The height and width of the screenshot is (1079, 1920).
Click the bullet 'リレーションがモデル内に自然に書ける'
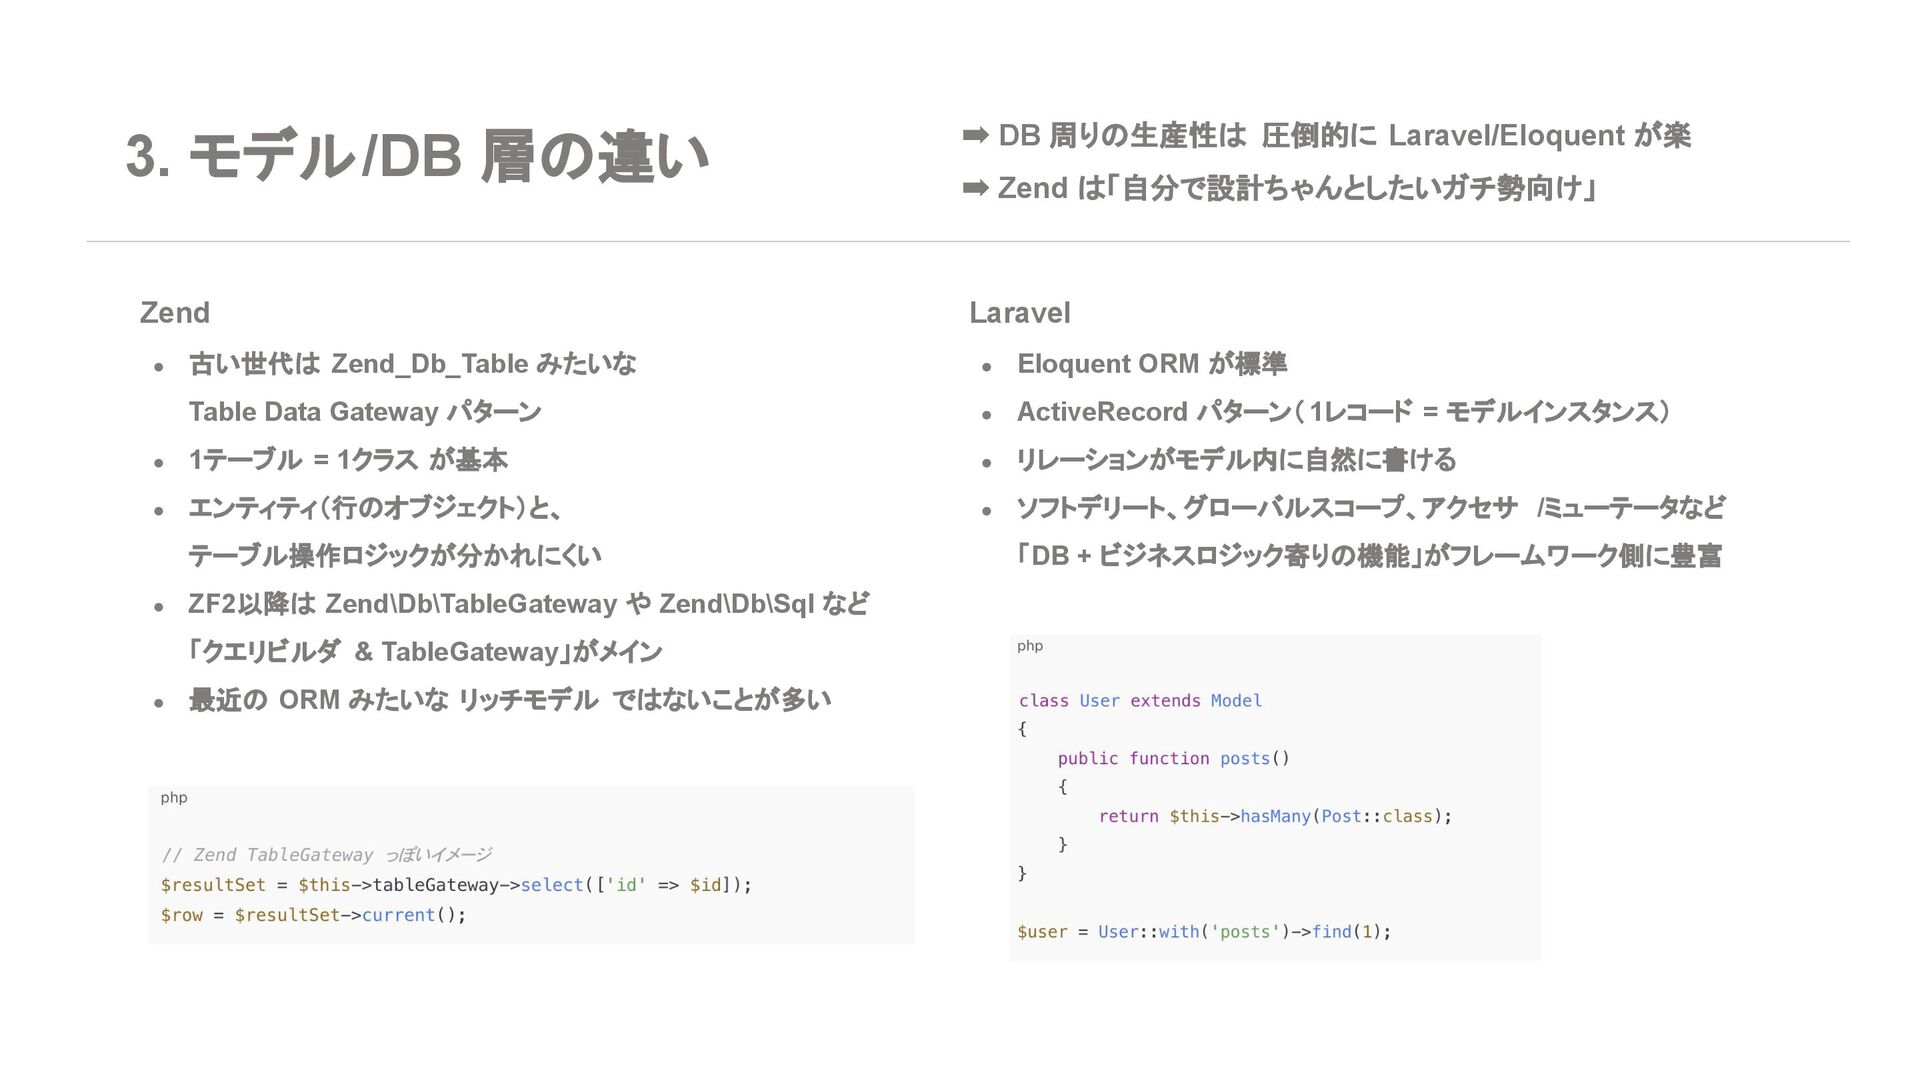tap(1236, 460)
